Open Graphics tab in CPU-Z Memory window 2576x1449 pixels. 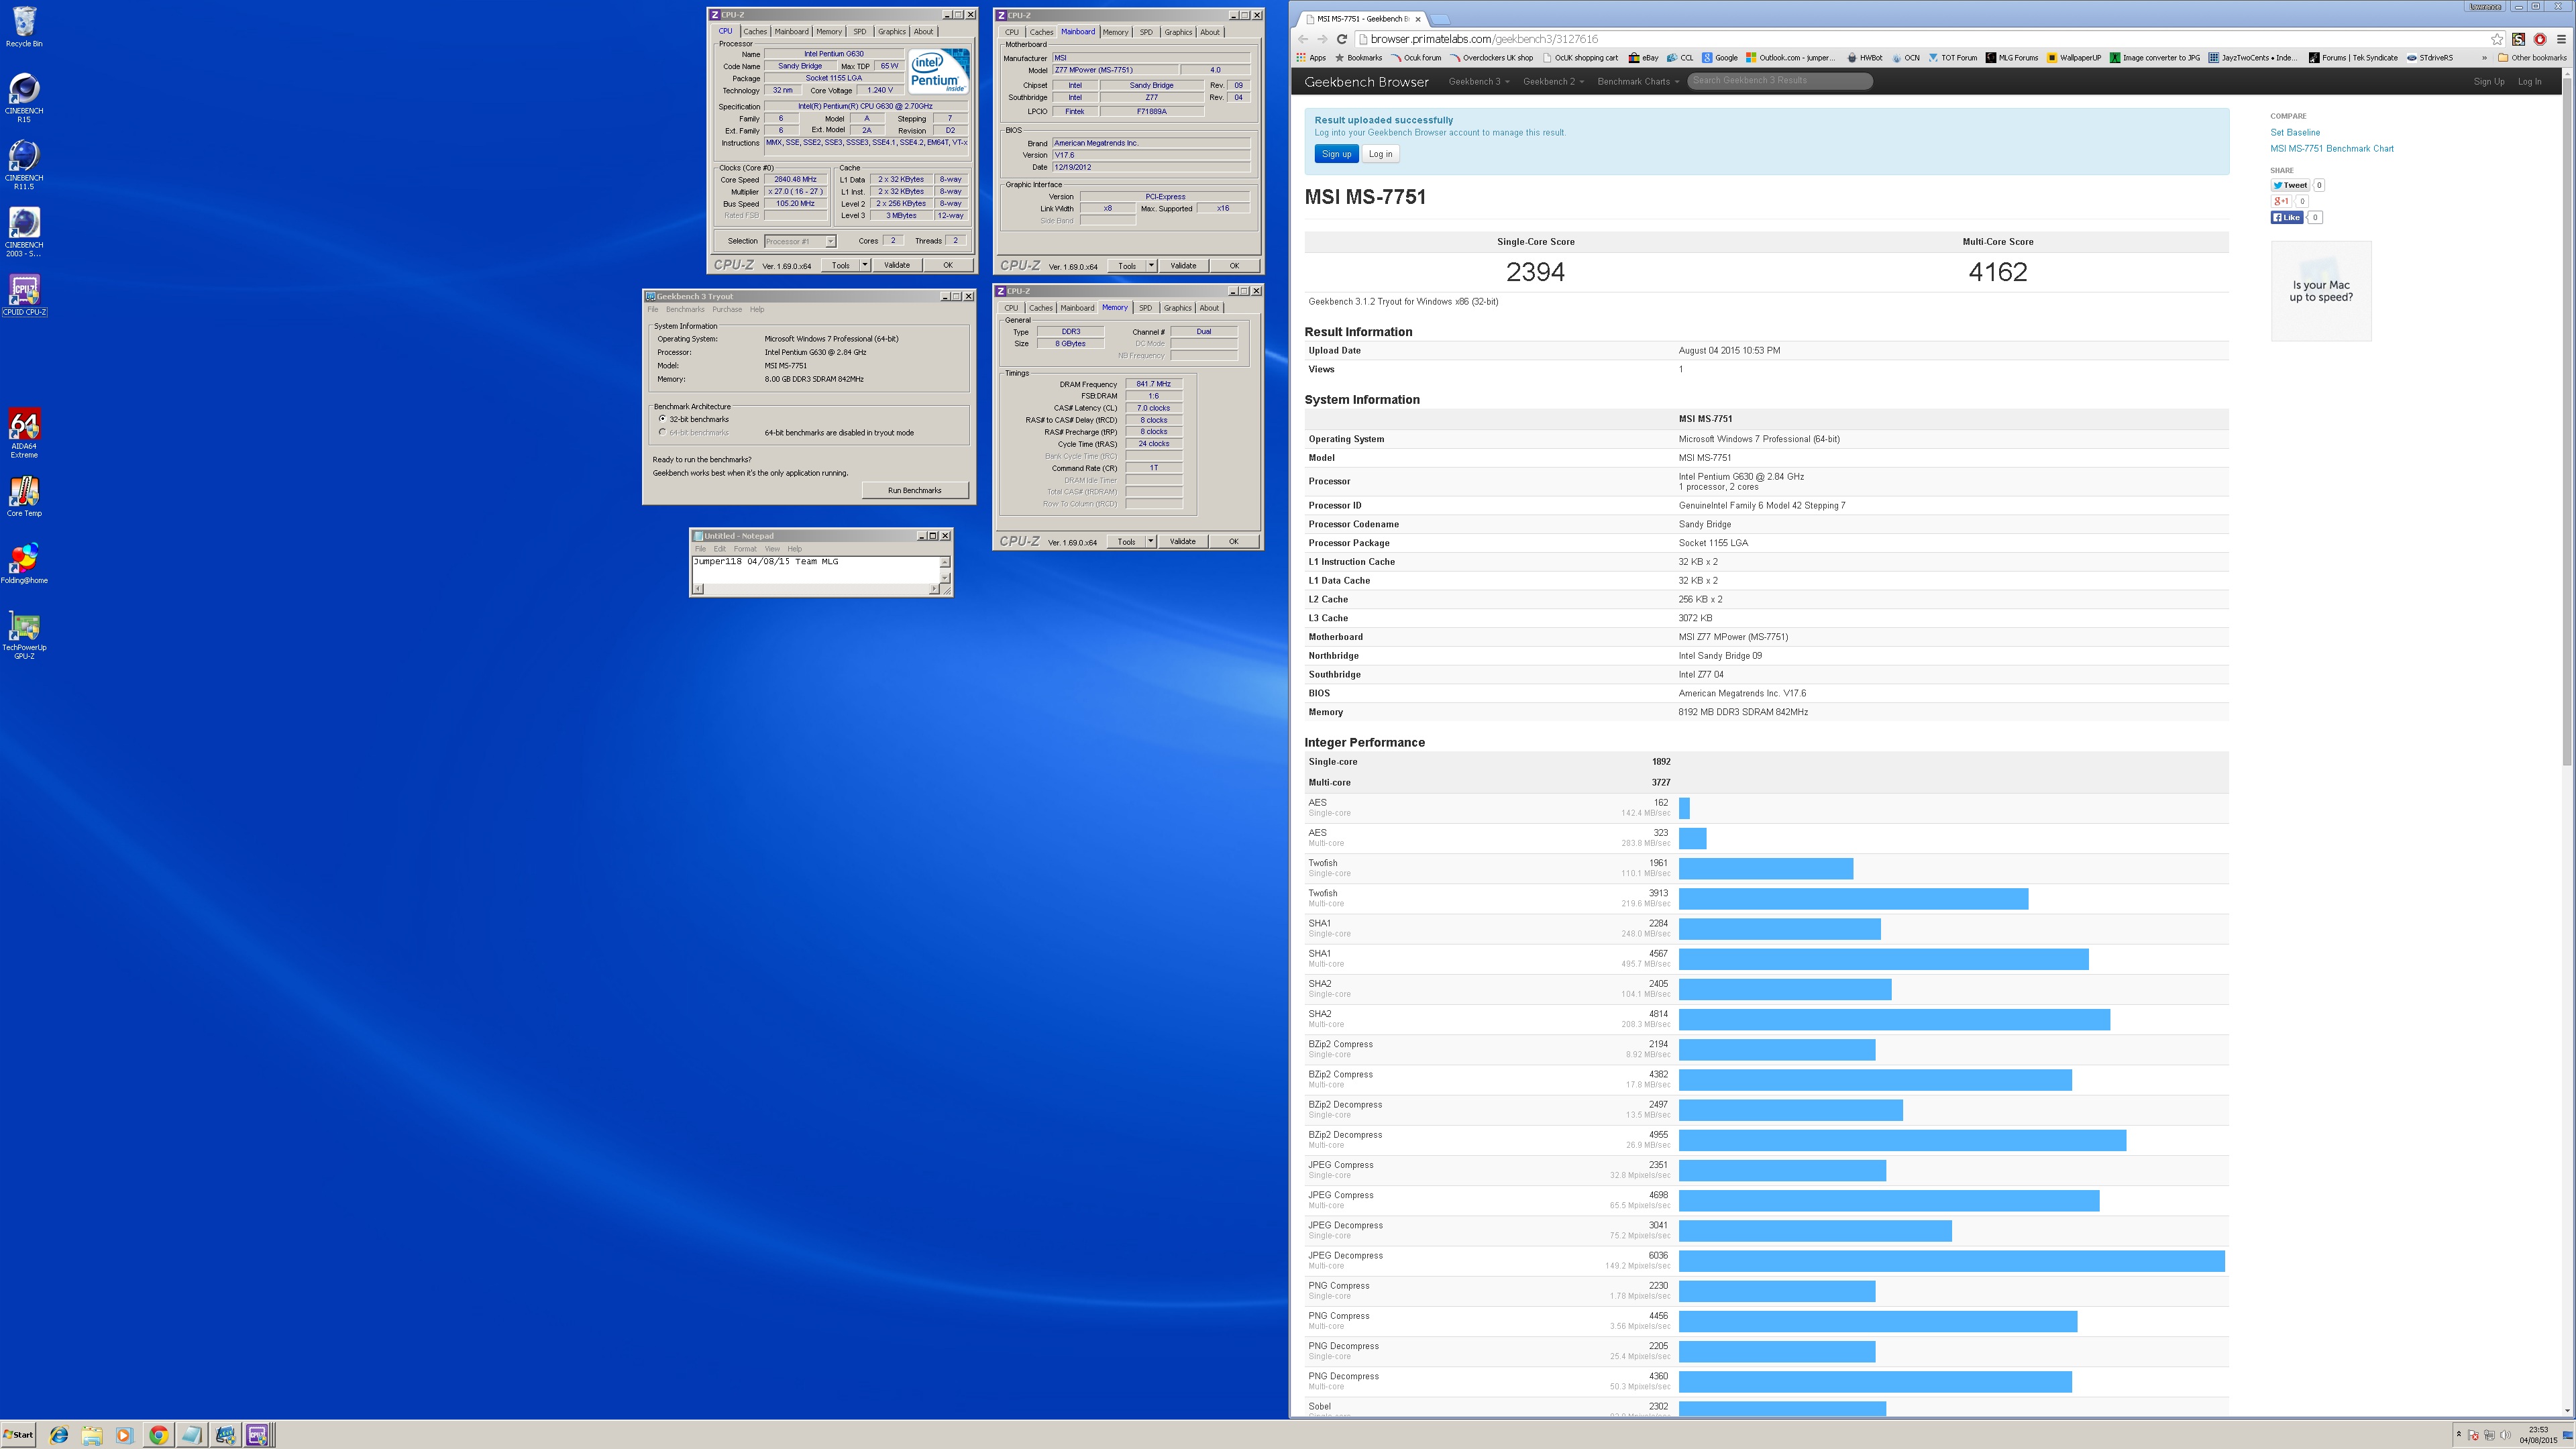click(x=1177, y=307)
